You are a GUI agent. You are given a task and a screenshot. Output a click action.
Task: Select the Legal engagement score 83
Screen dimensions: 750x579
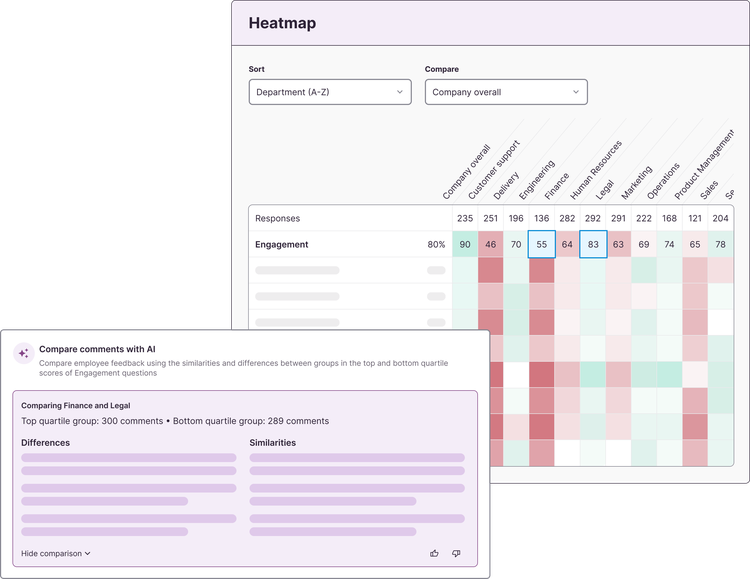point(593,244)
